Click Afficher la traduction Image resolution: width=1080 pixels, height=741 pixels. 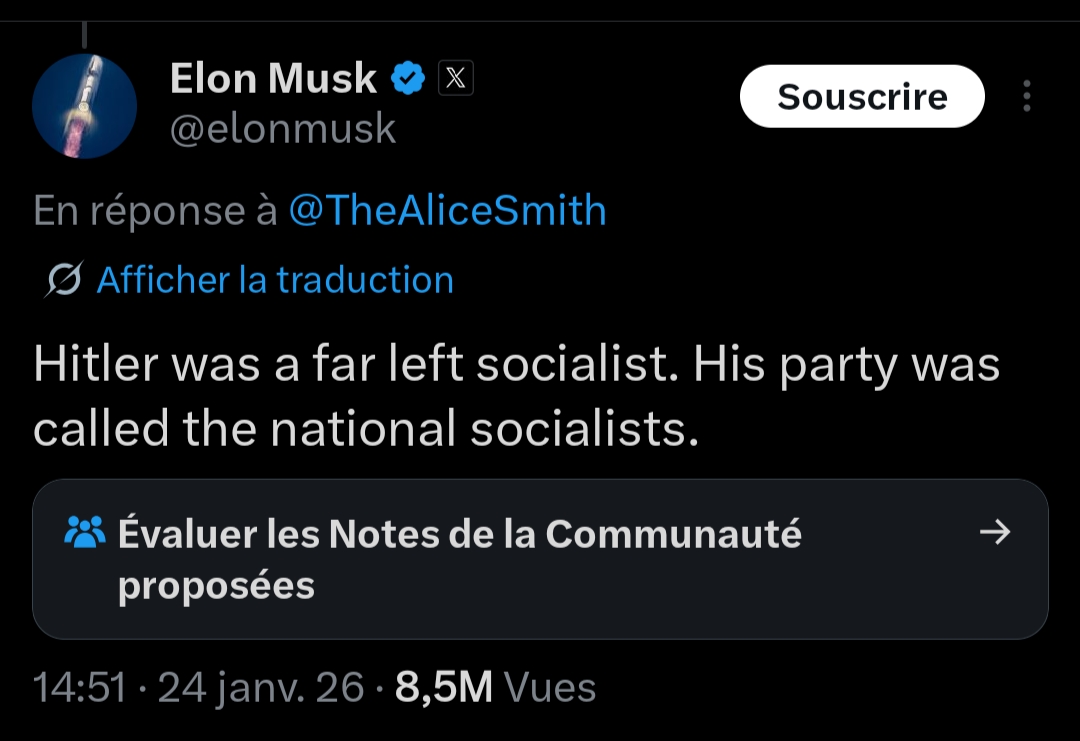coord(275,280)
